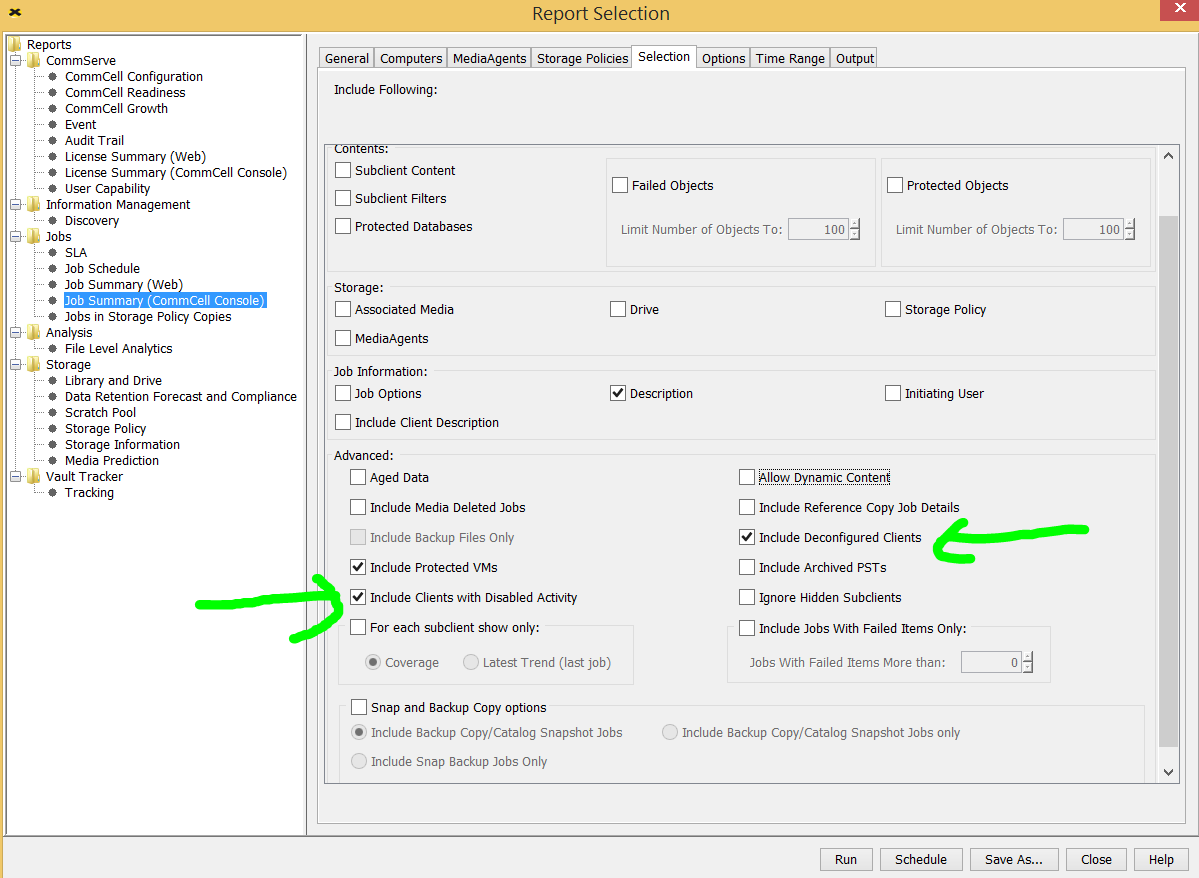Check the Failed Objects option
Screen dimensions: 1199x878
(620, 185)
